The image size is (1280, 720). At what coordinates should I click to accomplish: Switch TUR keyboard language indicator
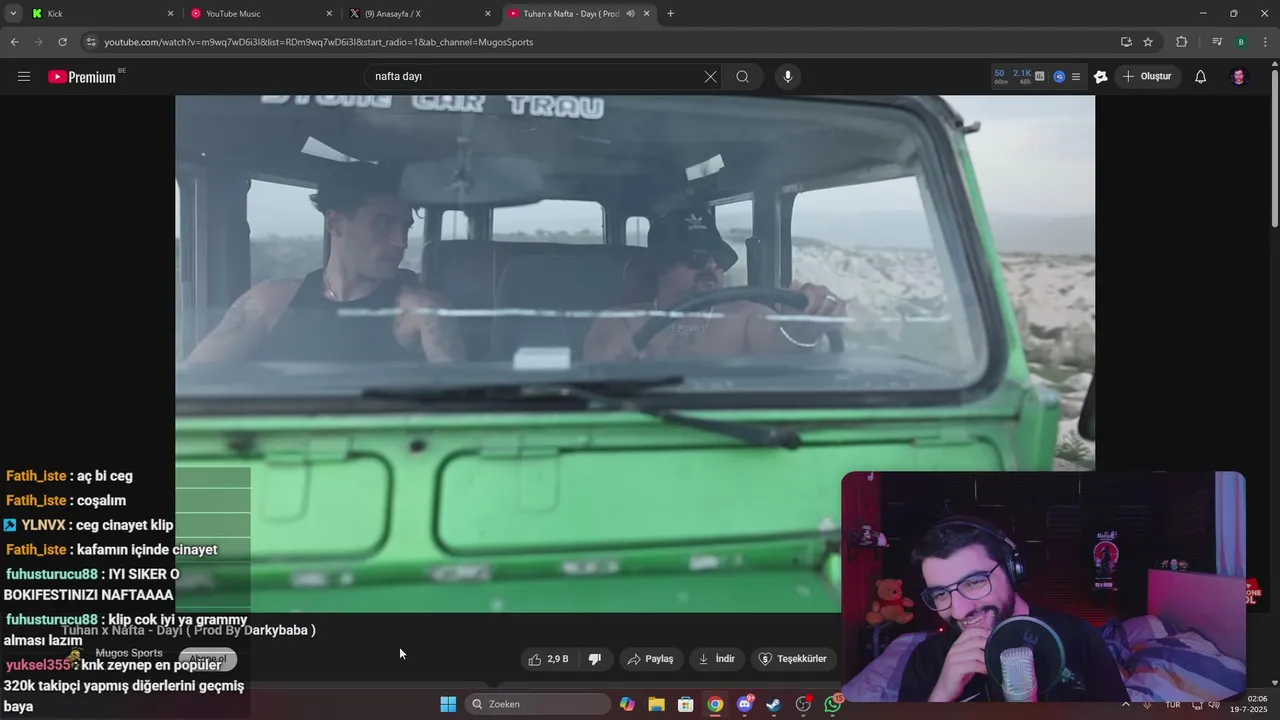click(1173, 704)
